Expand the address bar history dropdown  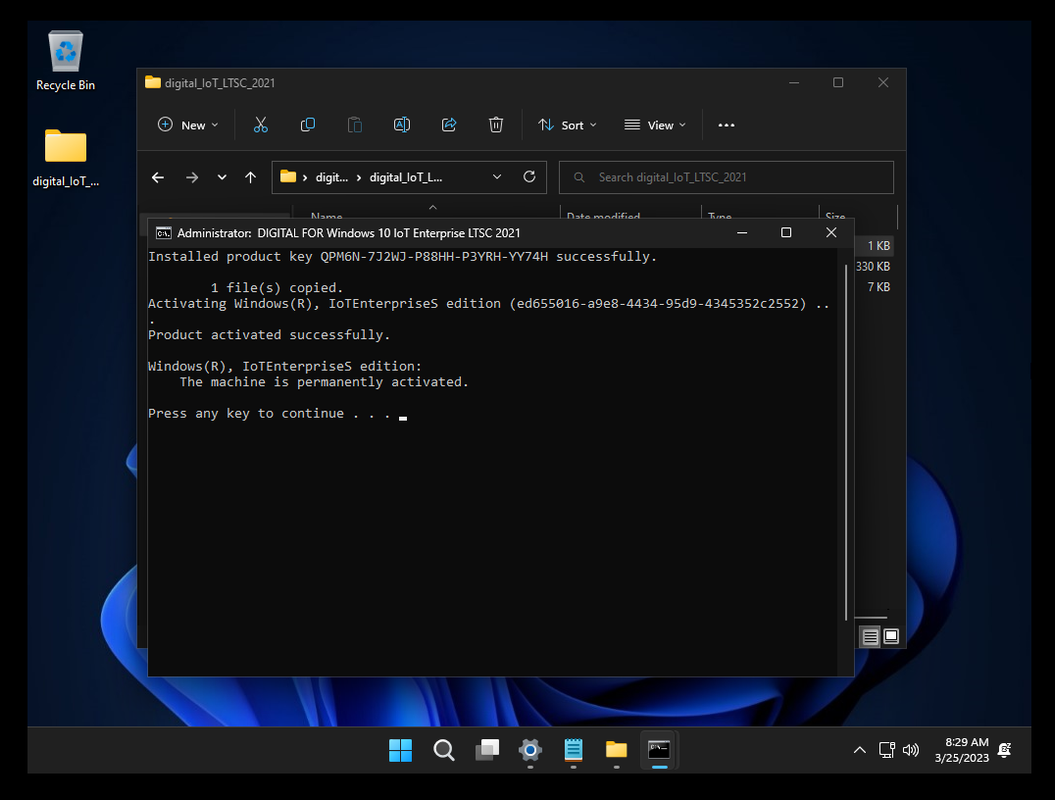[x=497, y=177]
